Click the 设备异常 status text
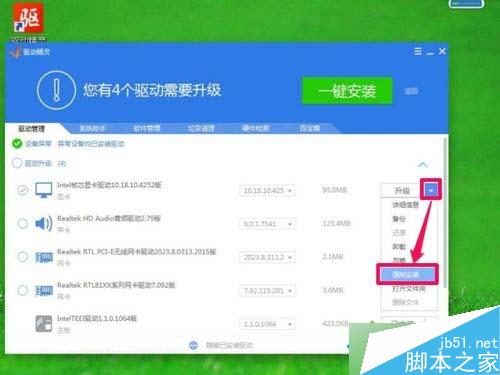The width and height of the screenshot is (500, 375). coord(38,144)
